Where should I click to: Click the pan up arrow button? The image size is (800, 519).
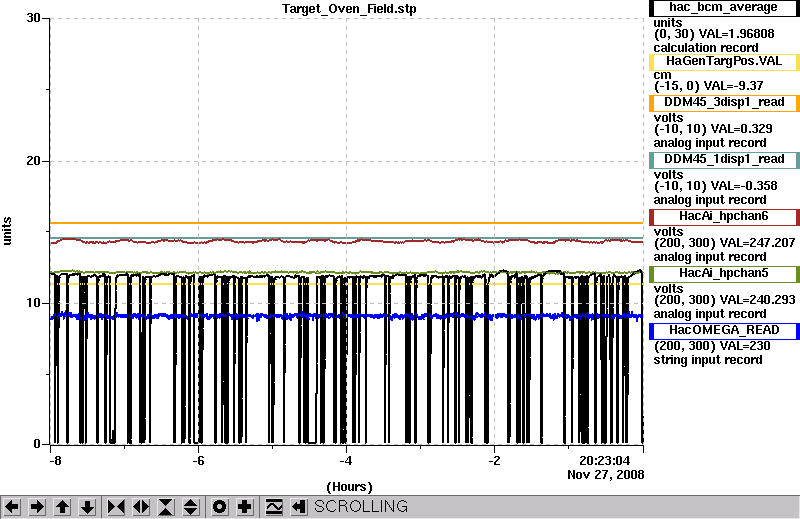(62, 507)
